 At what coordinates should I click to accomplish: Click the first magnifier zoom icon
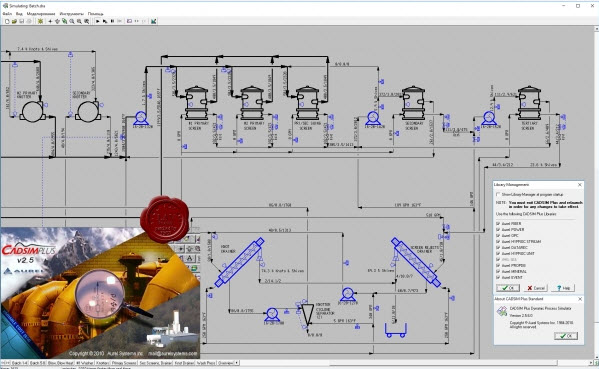(x=72, y=21)
